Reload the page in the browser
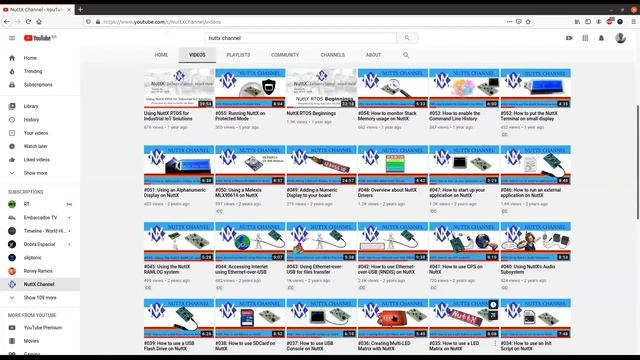This screenshot has width=640, height=360. tap(28, 22)
